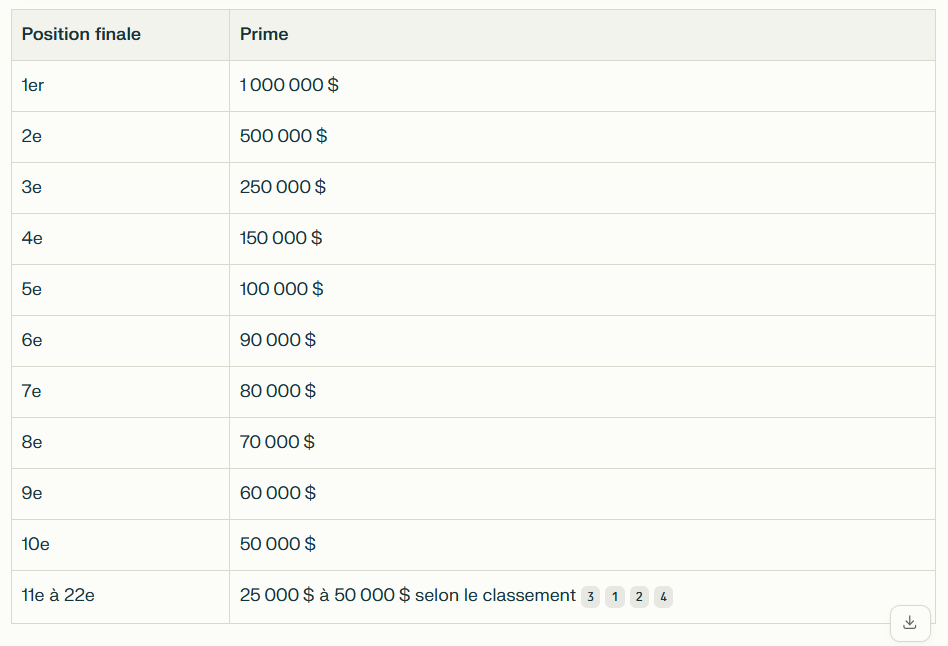Click the 1er position cell

tap(120, 86)
